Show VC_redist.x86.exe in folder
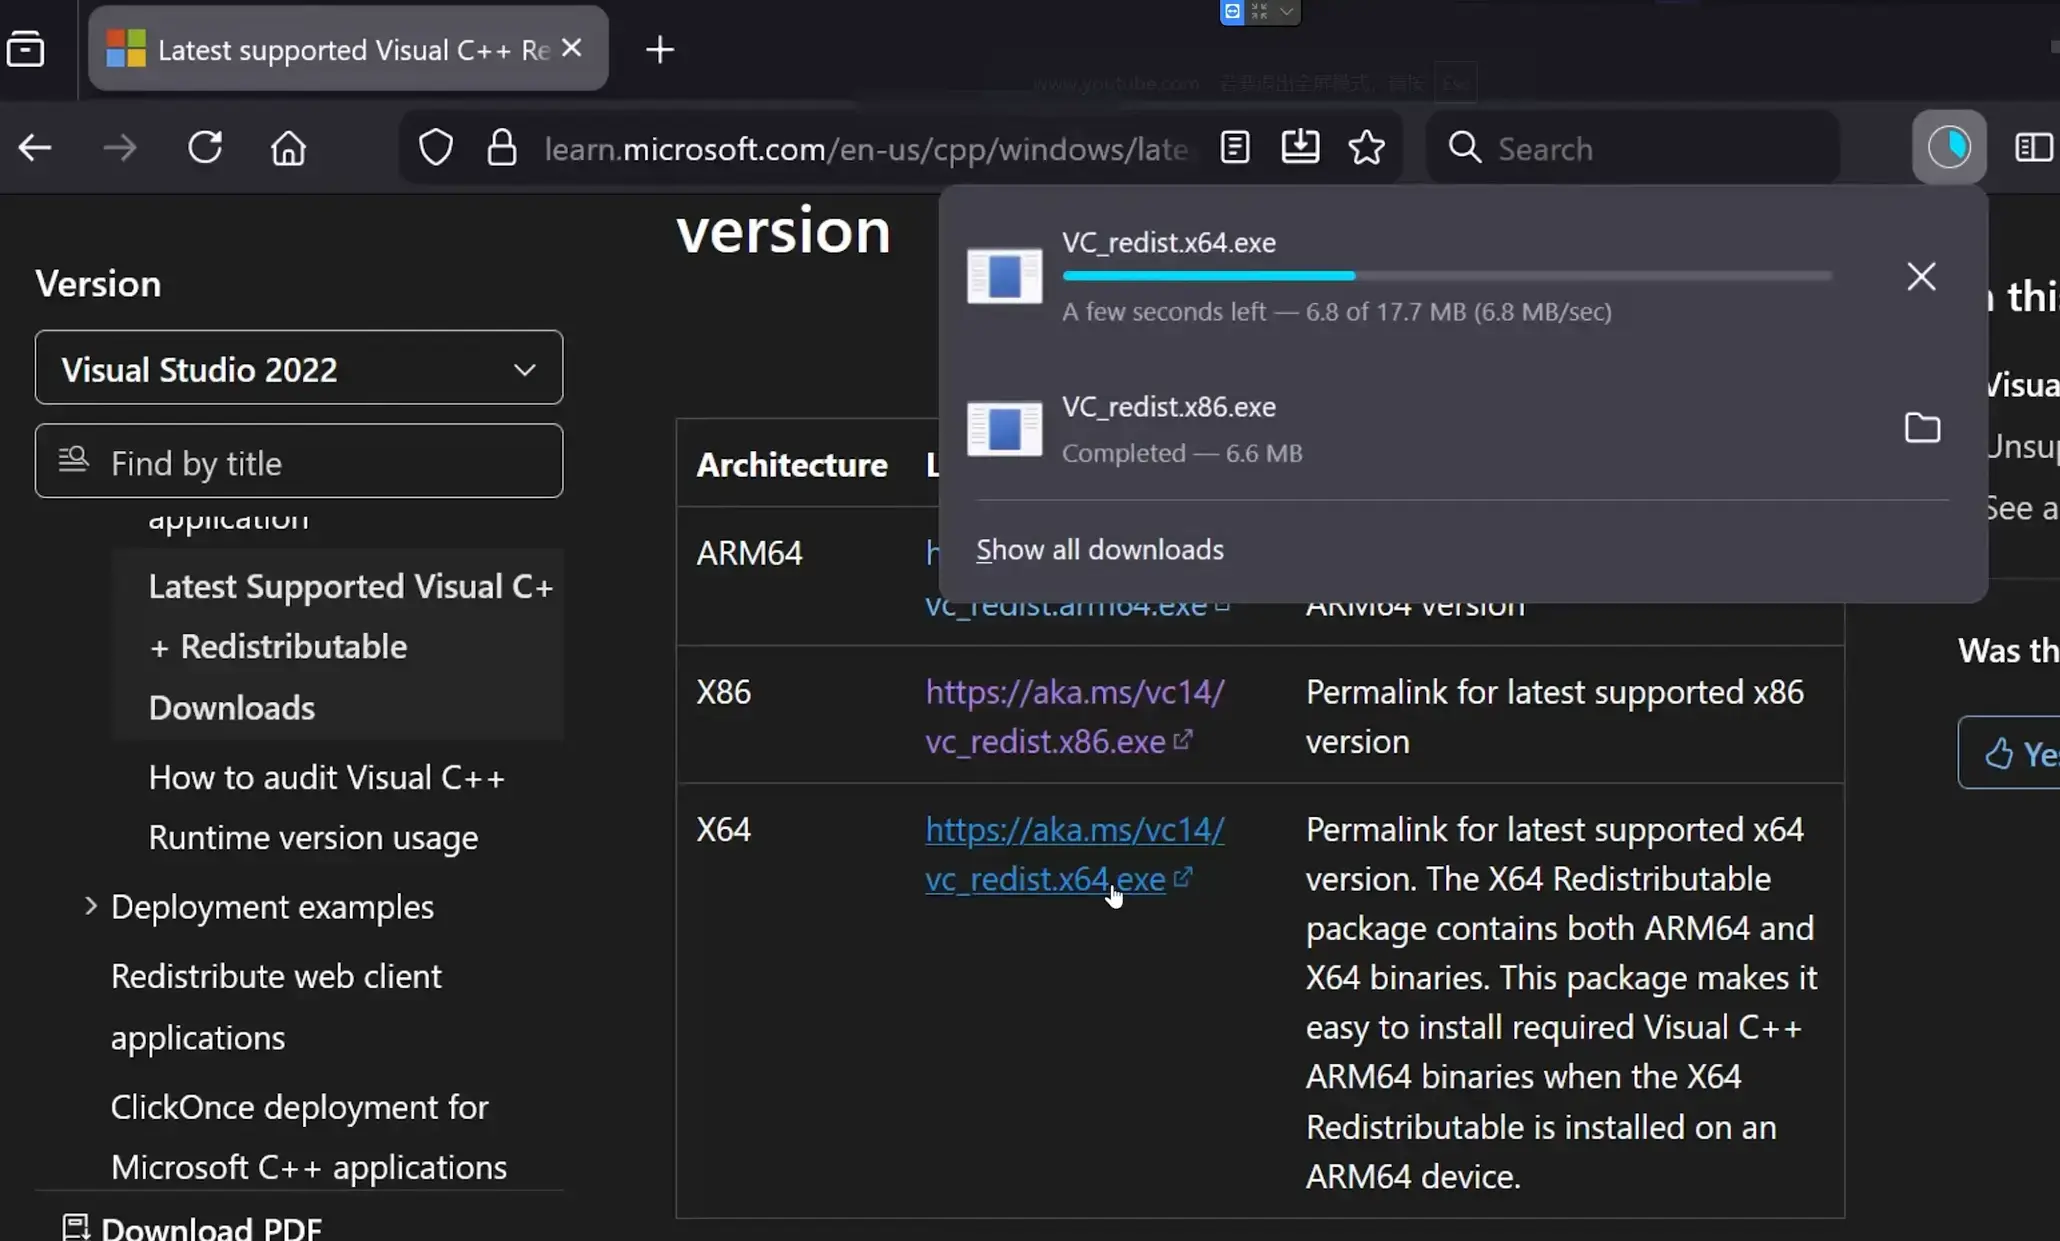This screenshot has height=1241, width=2060. pyautogui.click(x=1922, y=428)
